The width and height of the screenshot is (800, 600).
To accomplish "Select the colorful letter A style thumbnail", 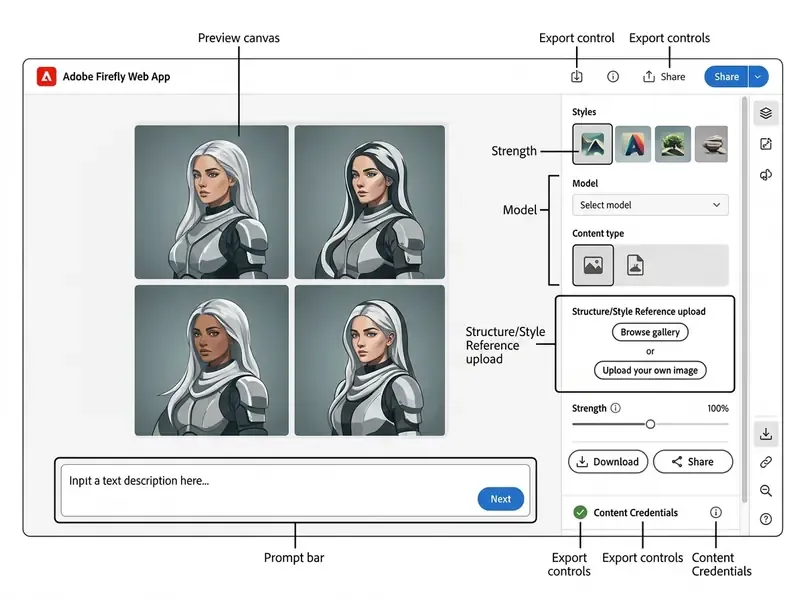I will pos(633,144).
